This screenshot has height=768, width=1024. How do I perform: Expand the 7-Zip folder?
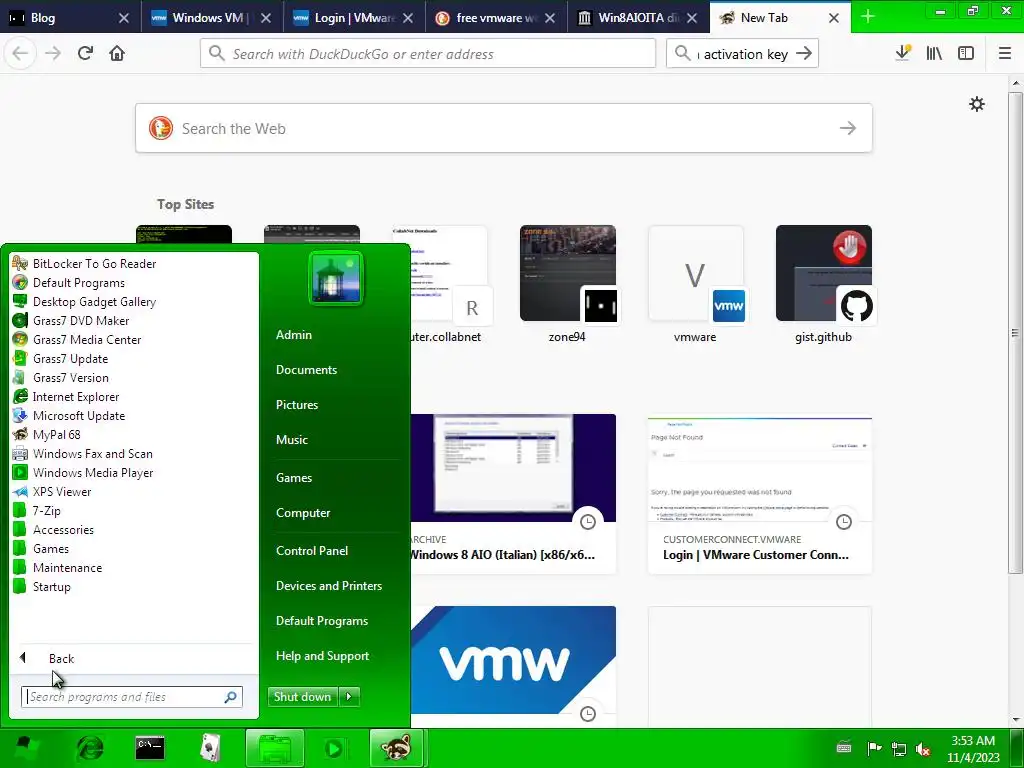coord(37,510)
